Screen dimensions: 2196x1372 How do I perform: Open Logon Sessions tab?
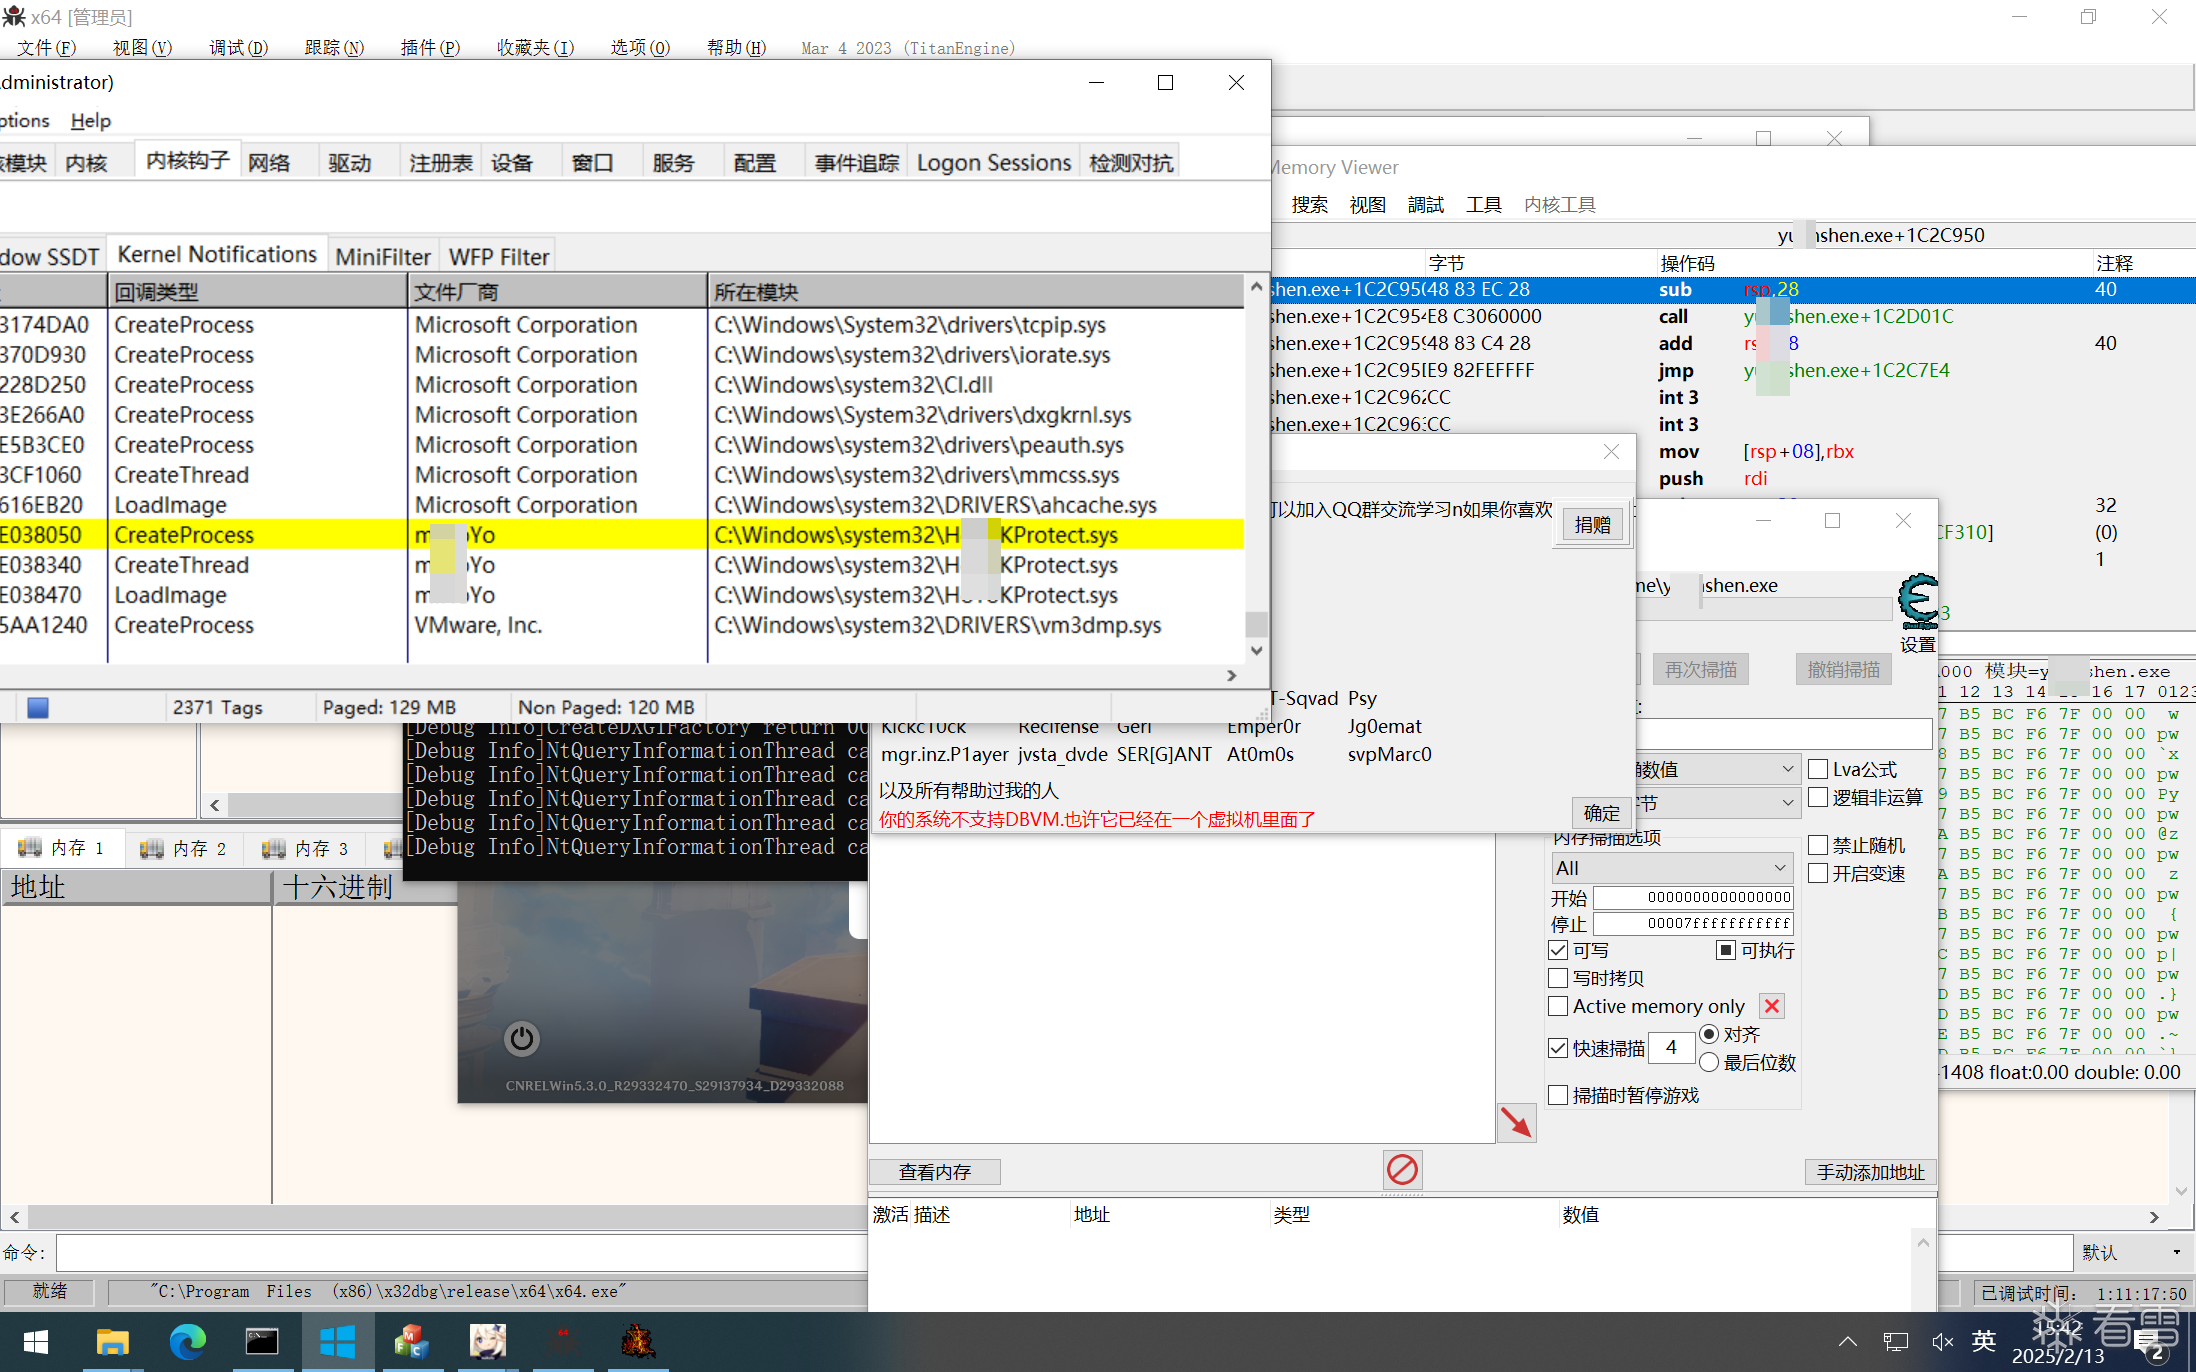[x=993, y=162]
